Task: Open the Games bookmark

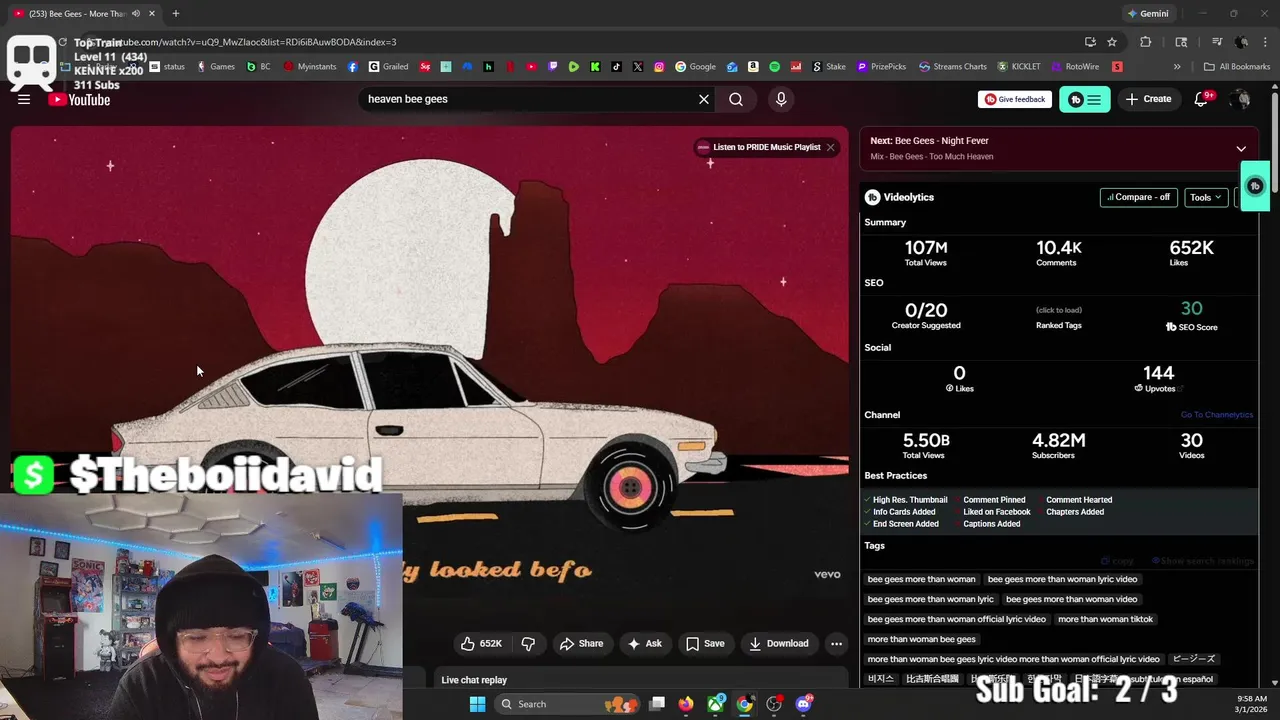Action: click(x=215, y=67)
